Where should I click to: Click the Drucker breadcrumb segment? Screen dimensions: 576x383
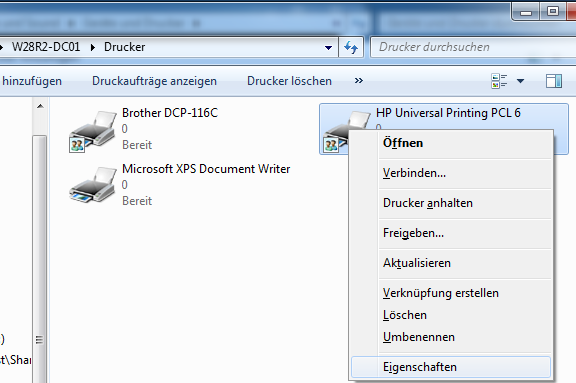tap(125, 47)
